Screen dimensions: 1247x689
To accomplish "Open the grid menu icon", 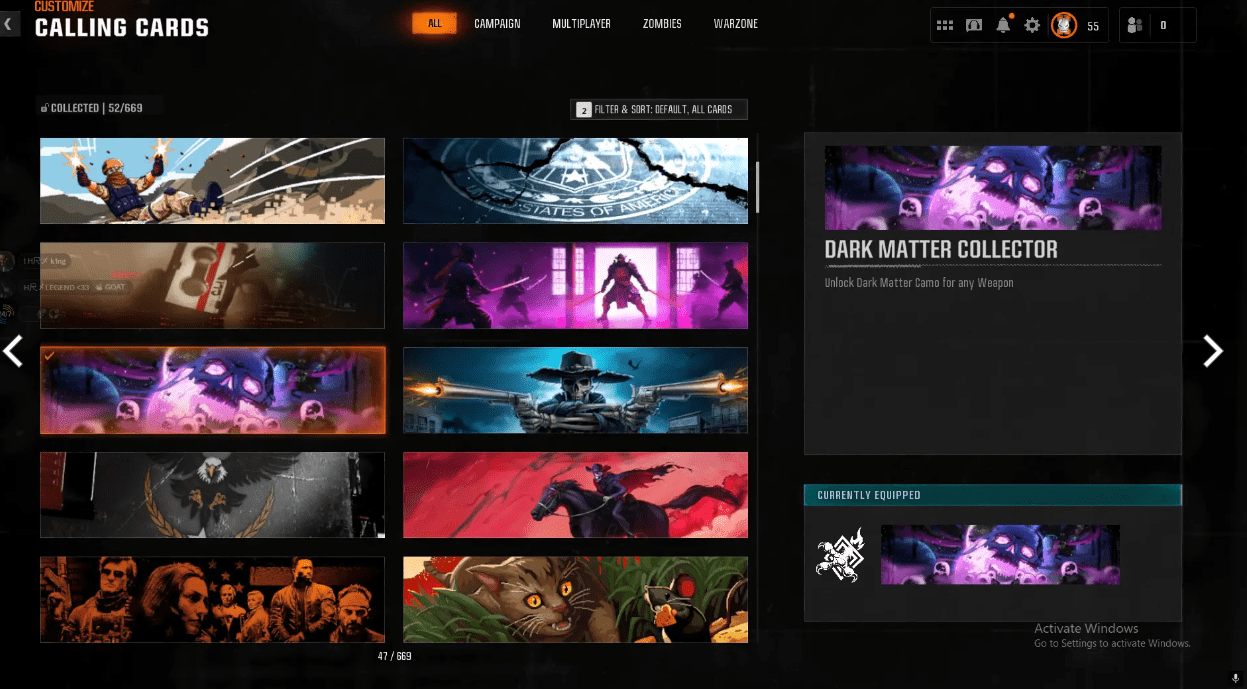I will point(945,26).
